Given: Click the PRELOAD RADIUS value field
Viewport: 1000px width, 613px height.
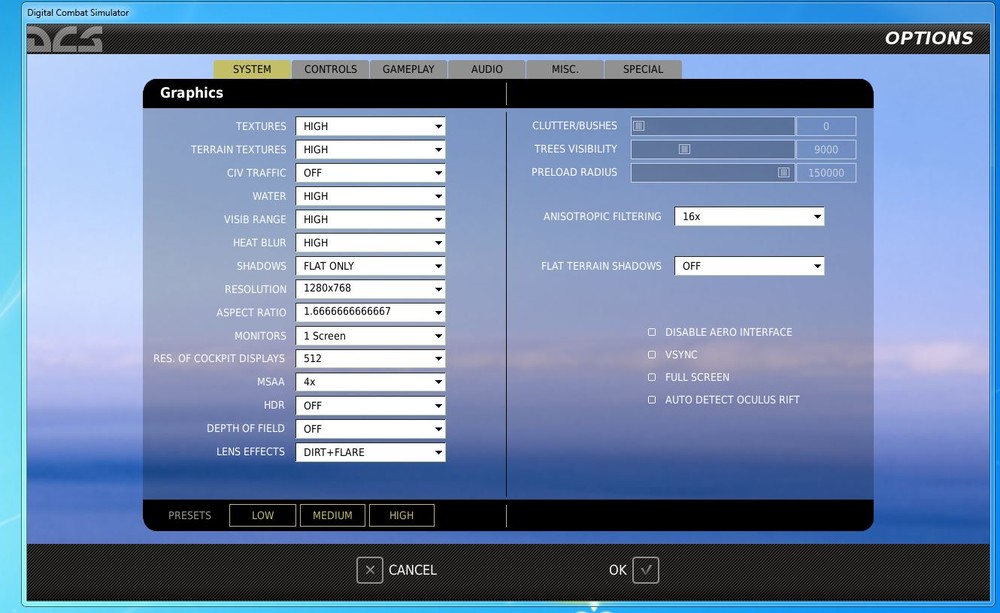Looking at the screenshot, I should point(826,173).
